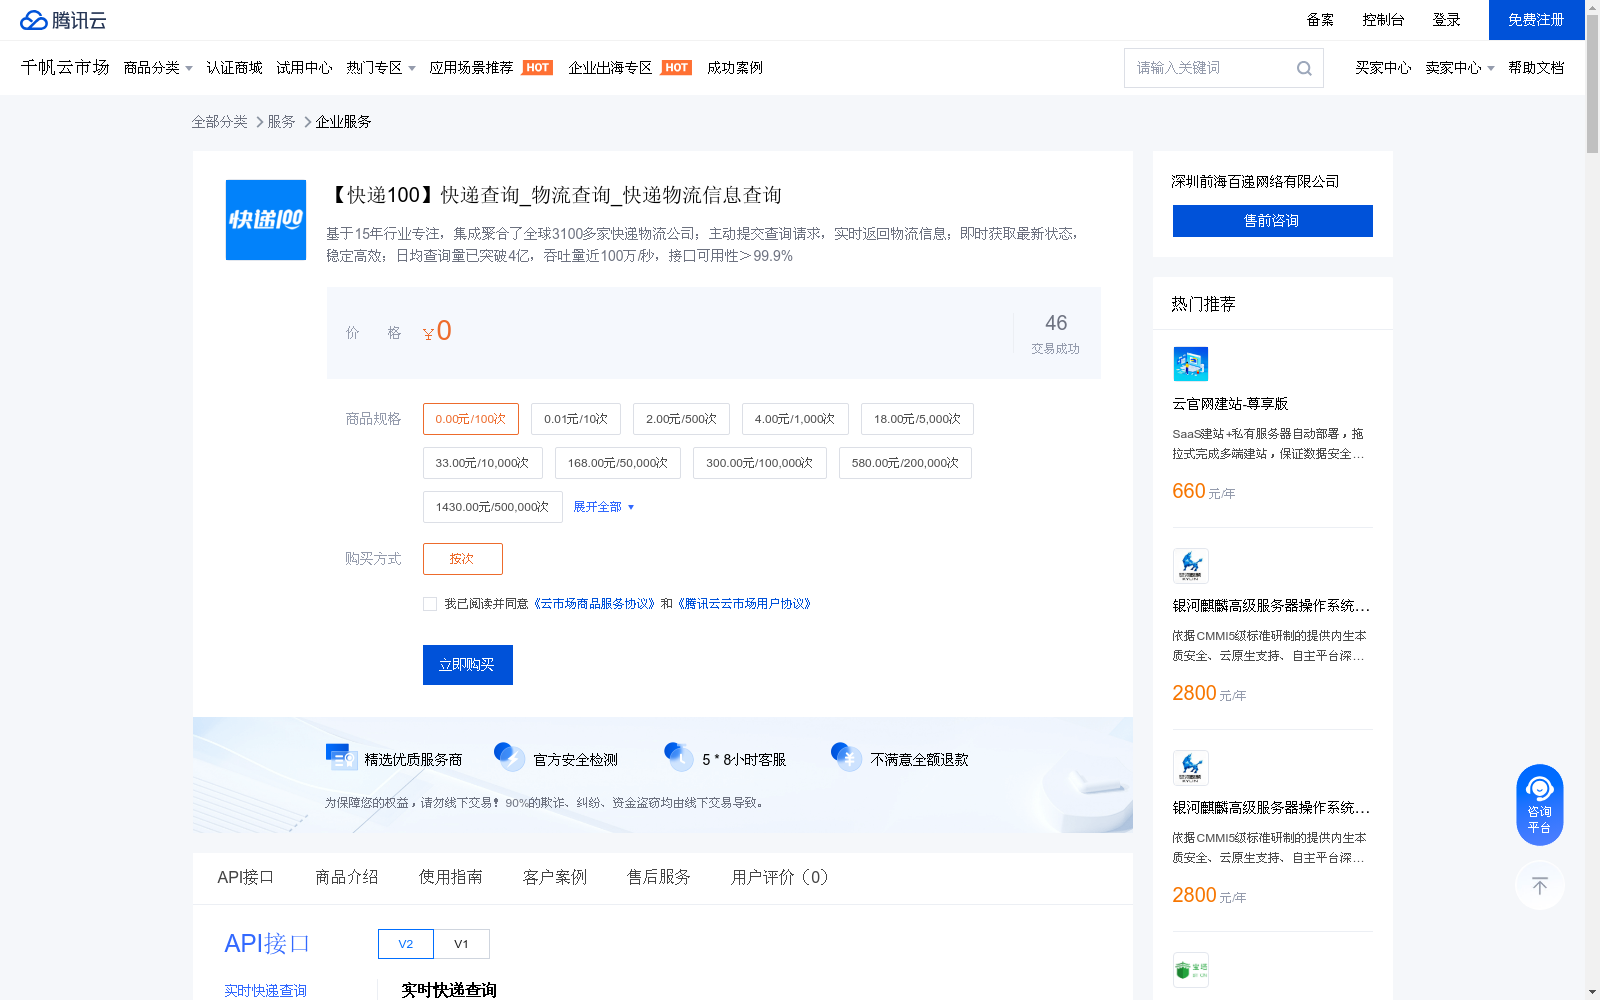Image resolution: width=1600 pixels, height=1000 pixels.
Task: Open the 备案 link
Action: 1320,20
